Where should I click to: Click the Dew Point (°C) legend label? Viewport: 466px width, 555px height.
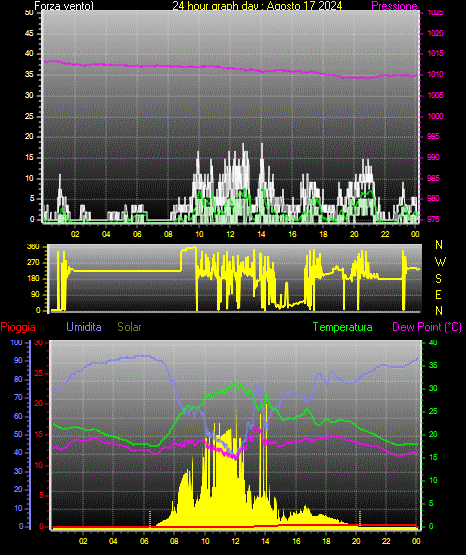[x=427, y=327]
